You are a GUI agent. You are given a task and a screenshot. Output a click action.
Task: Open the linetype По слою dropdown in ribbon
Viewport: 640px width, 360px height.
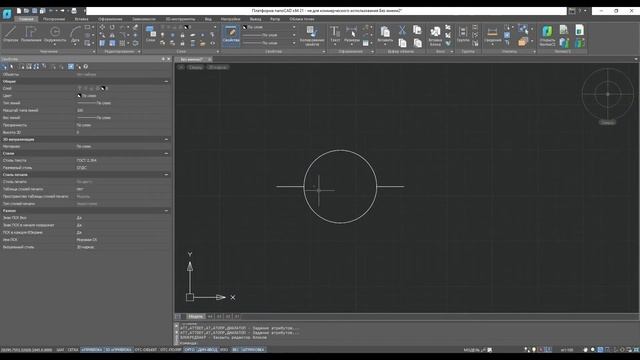point(294,35)
